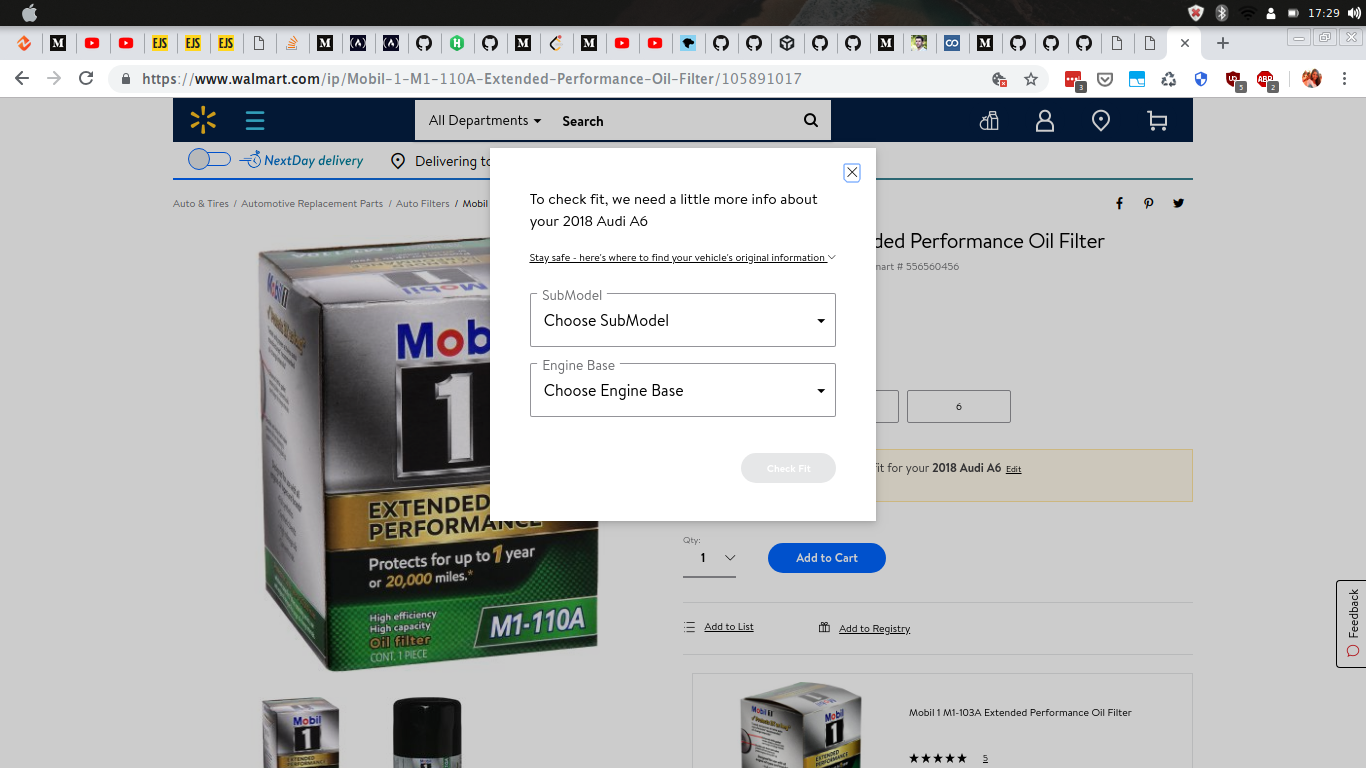
Task: Click the blocked cookies icon in address bar
Action: coord(999,79)
